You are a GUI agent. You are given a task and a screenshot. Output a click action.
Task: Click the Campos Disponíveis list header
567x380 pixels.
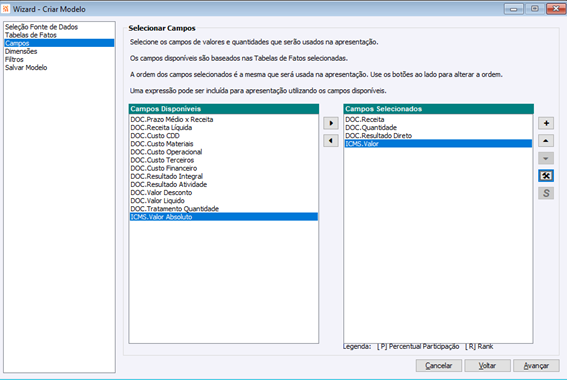pyautogui.click(x=223, y=109)
